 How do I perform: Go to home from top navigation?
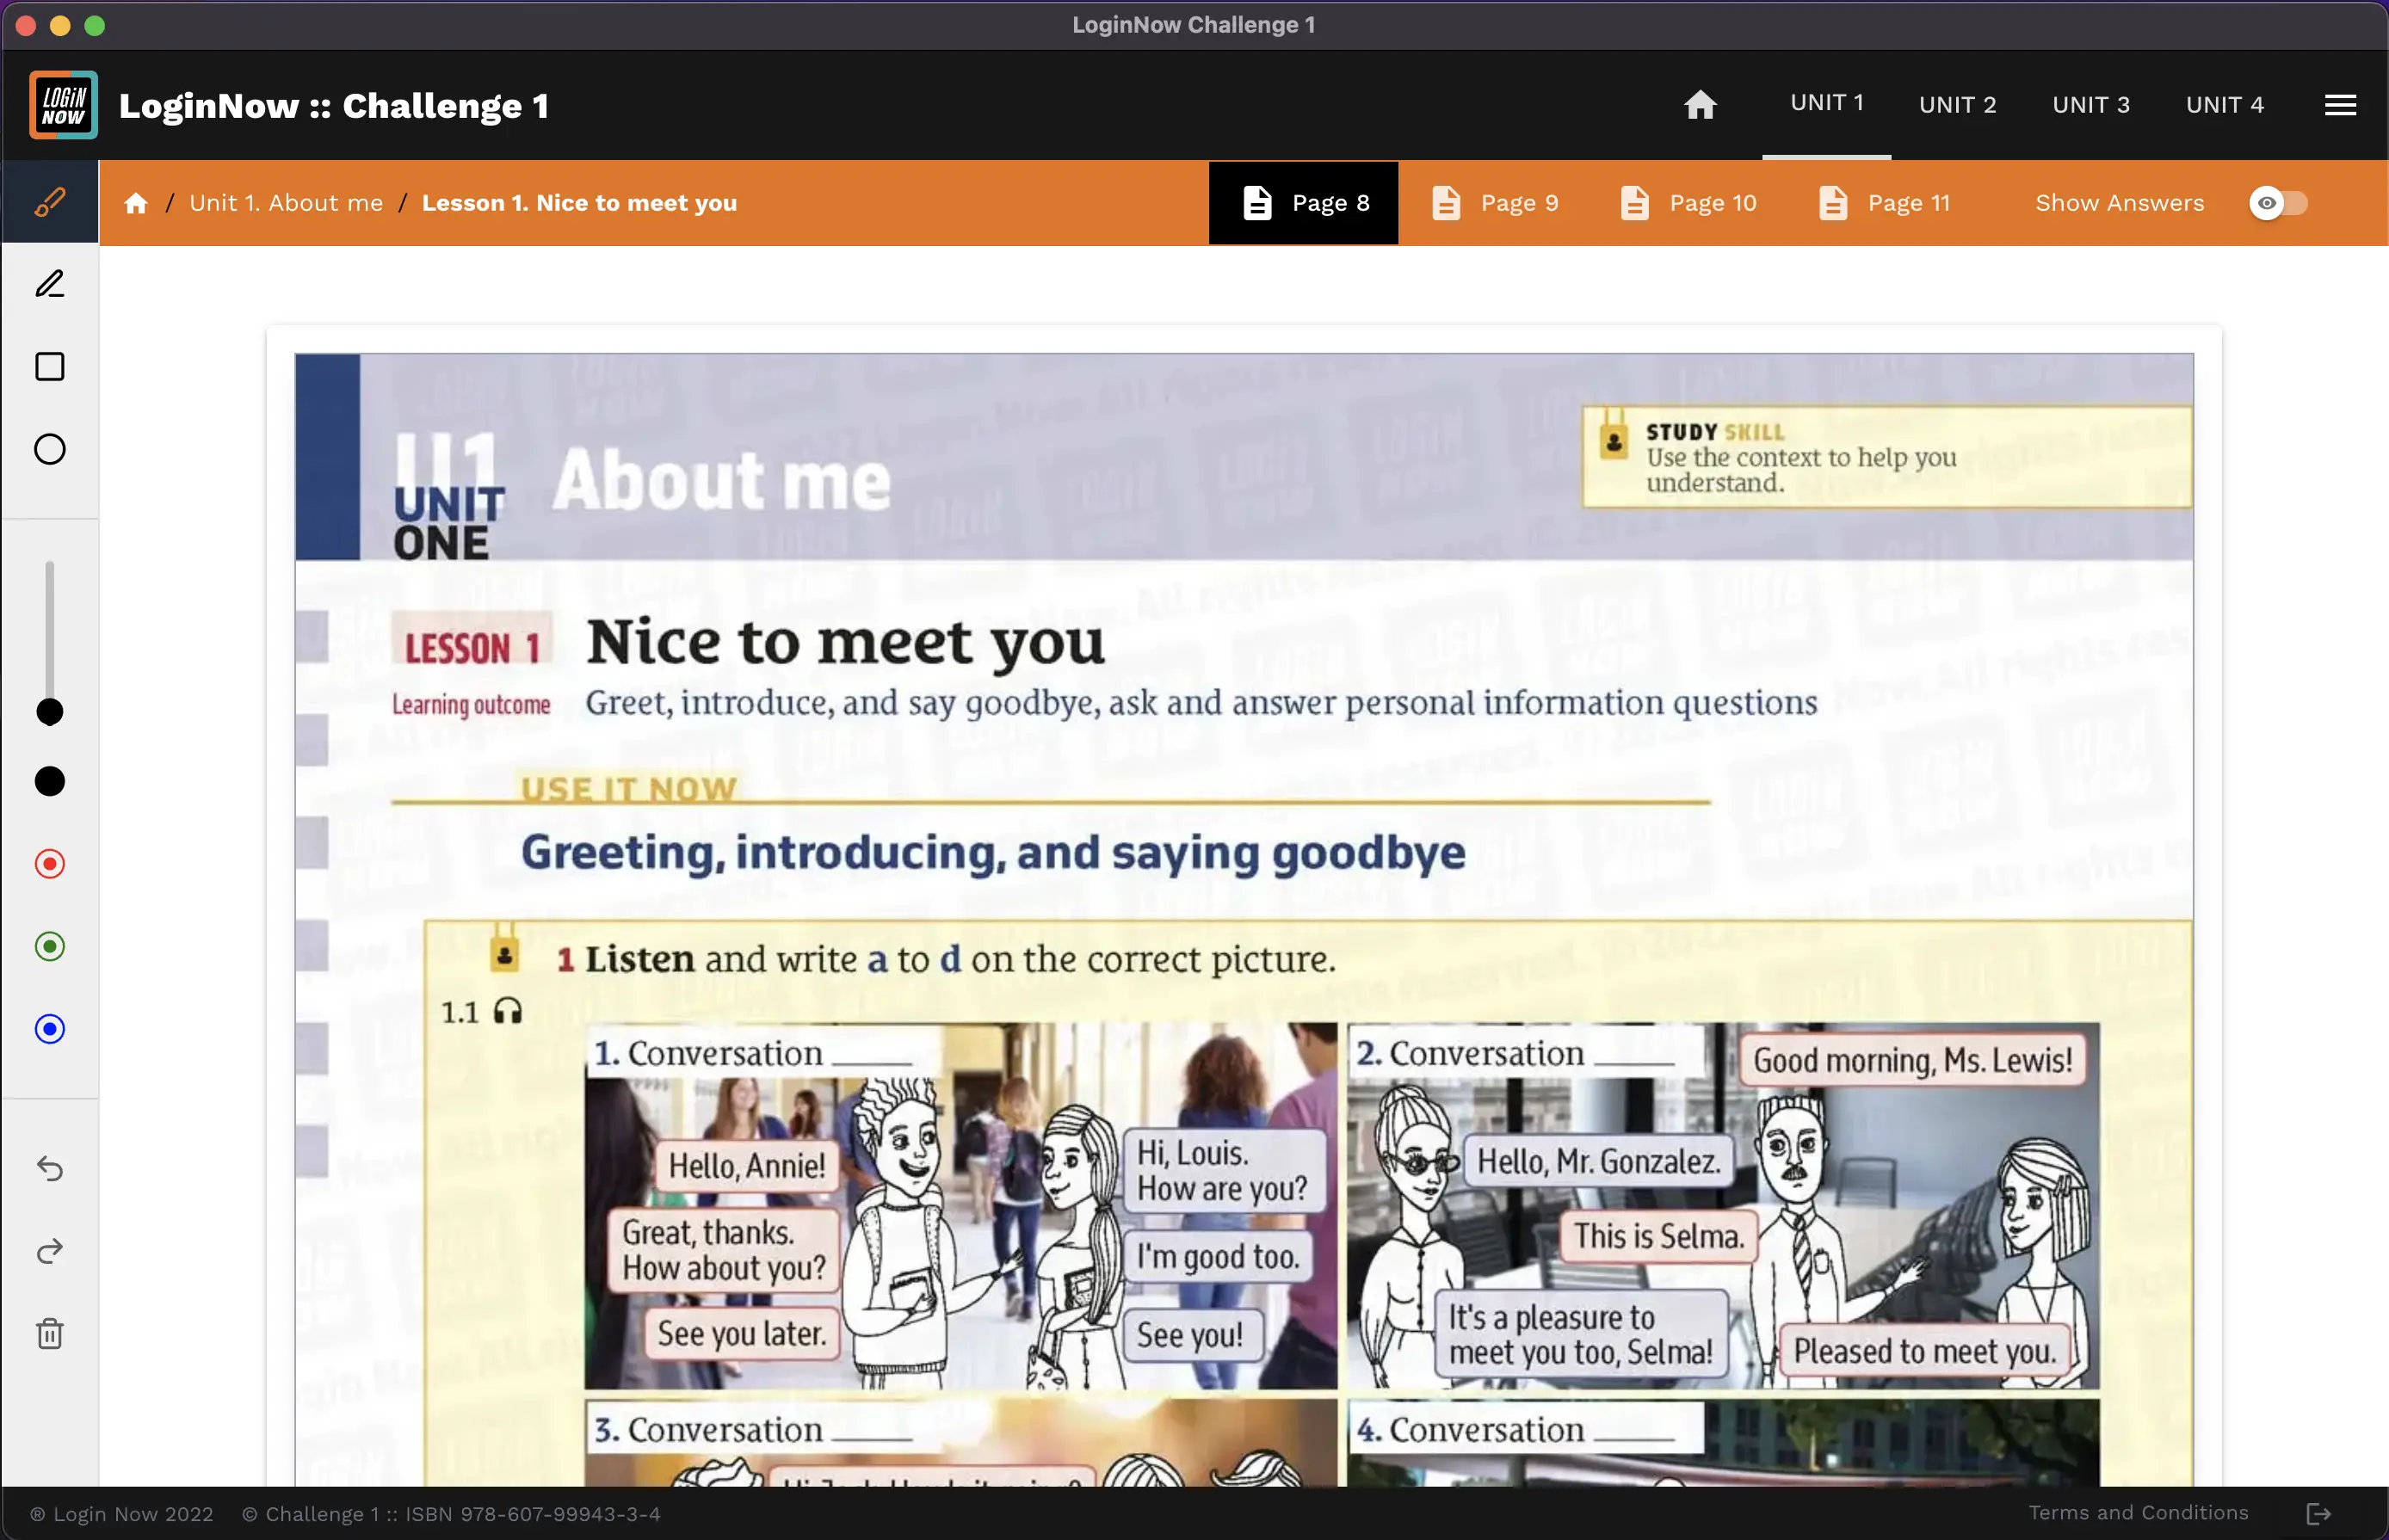pyautogui.click(x=1700, y=105)
